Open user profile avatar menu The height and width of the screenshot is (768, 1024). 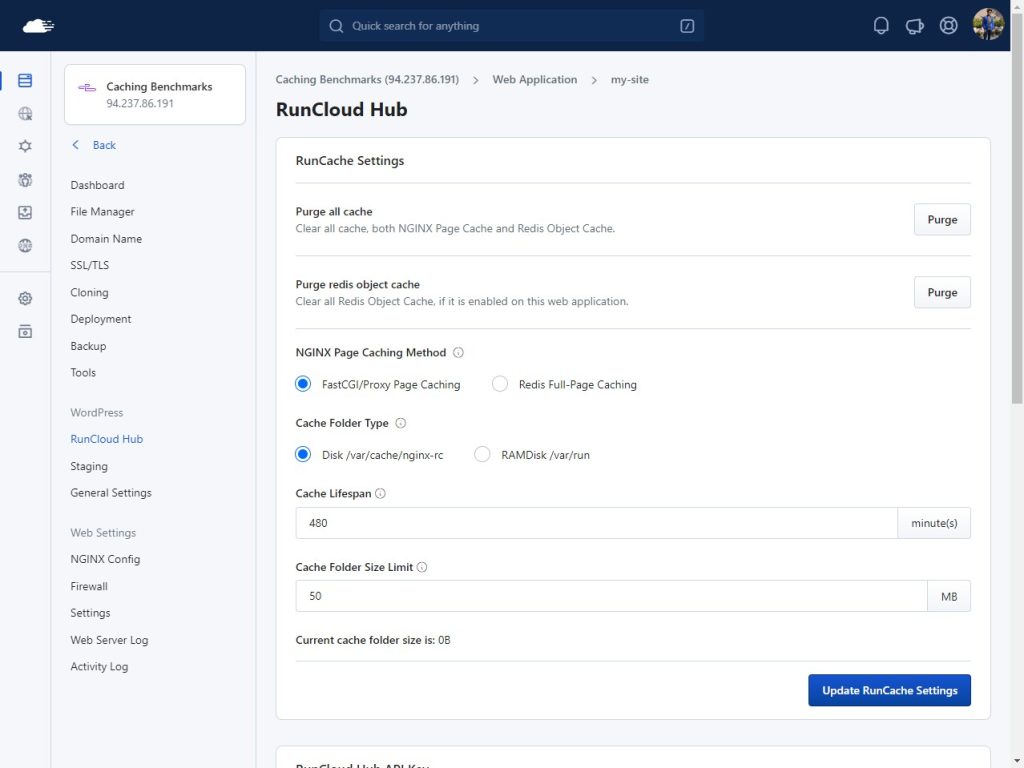click(x=988, y=26)
